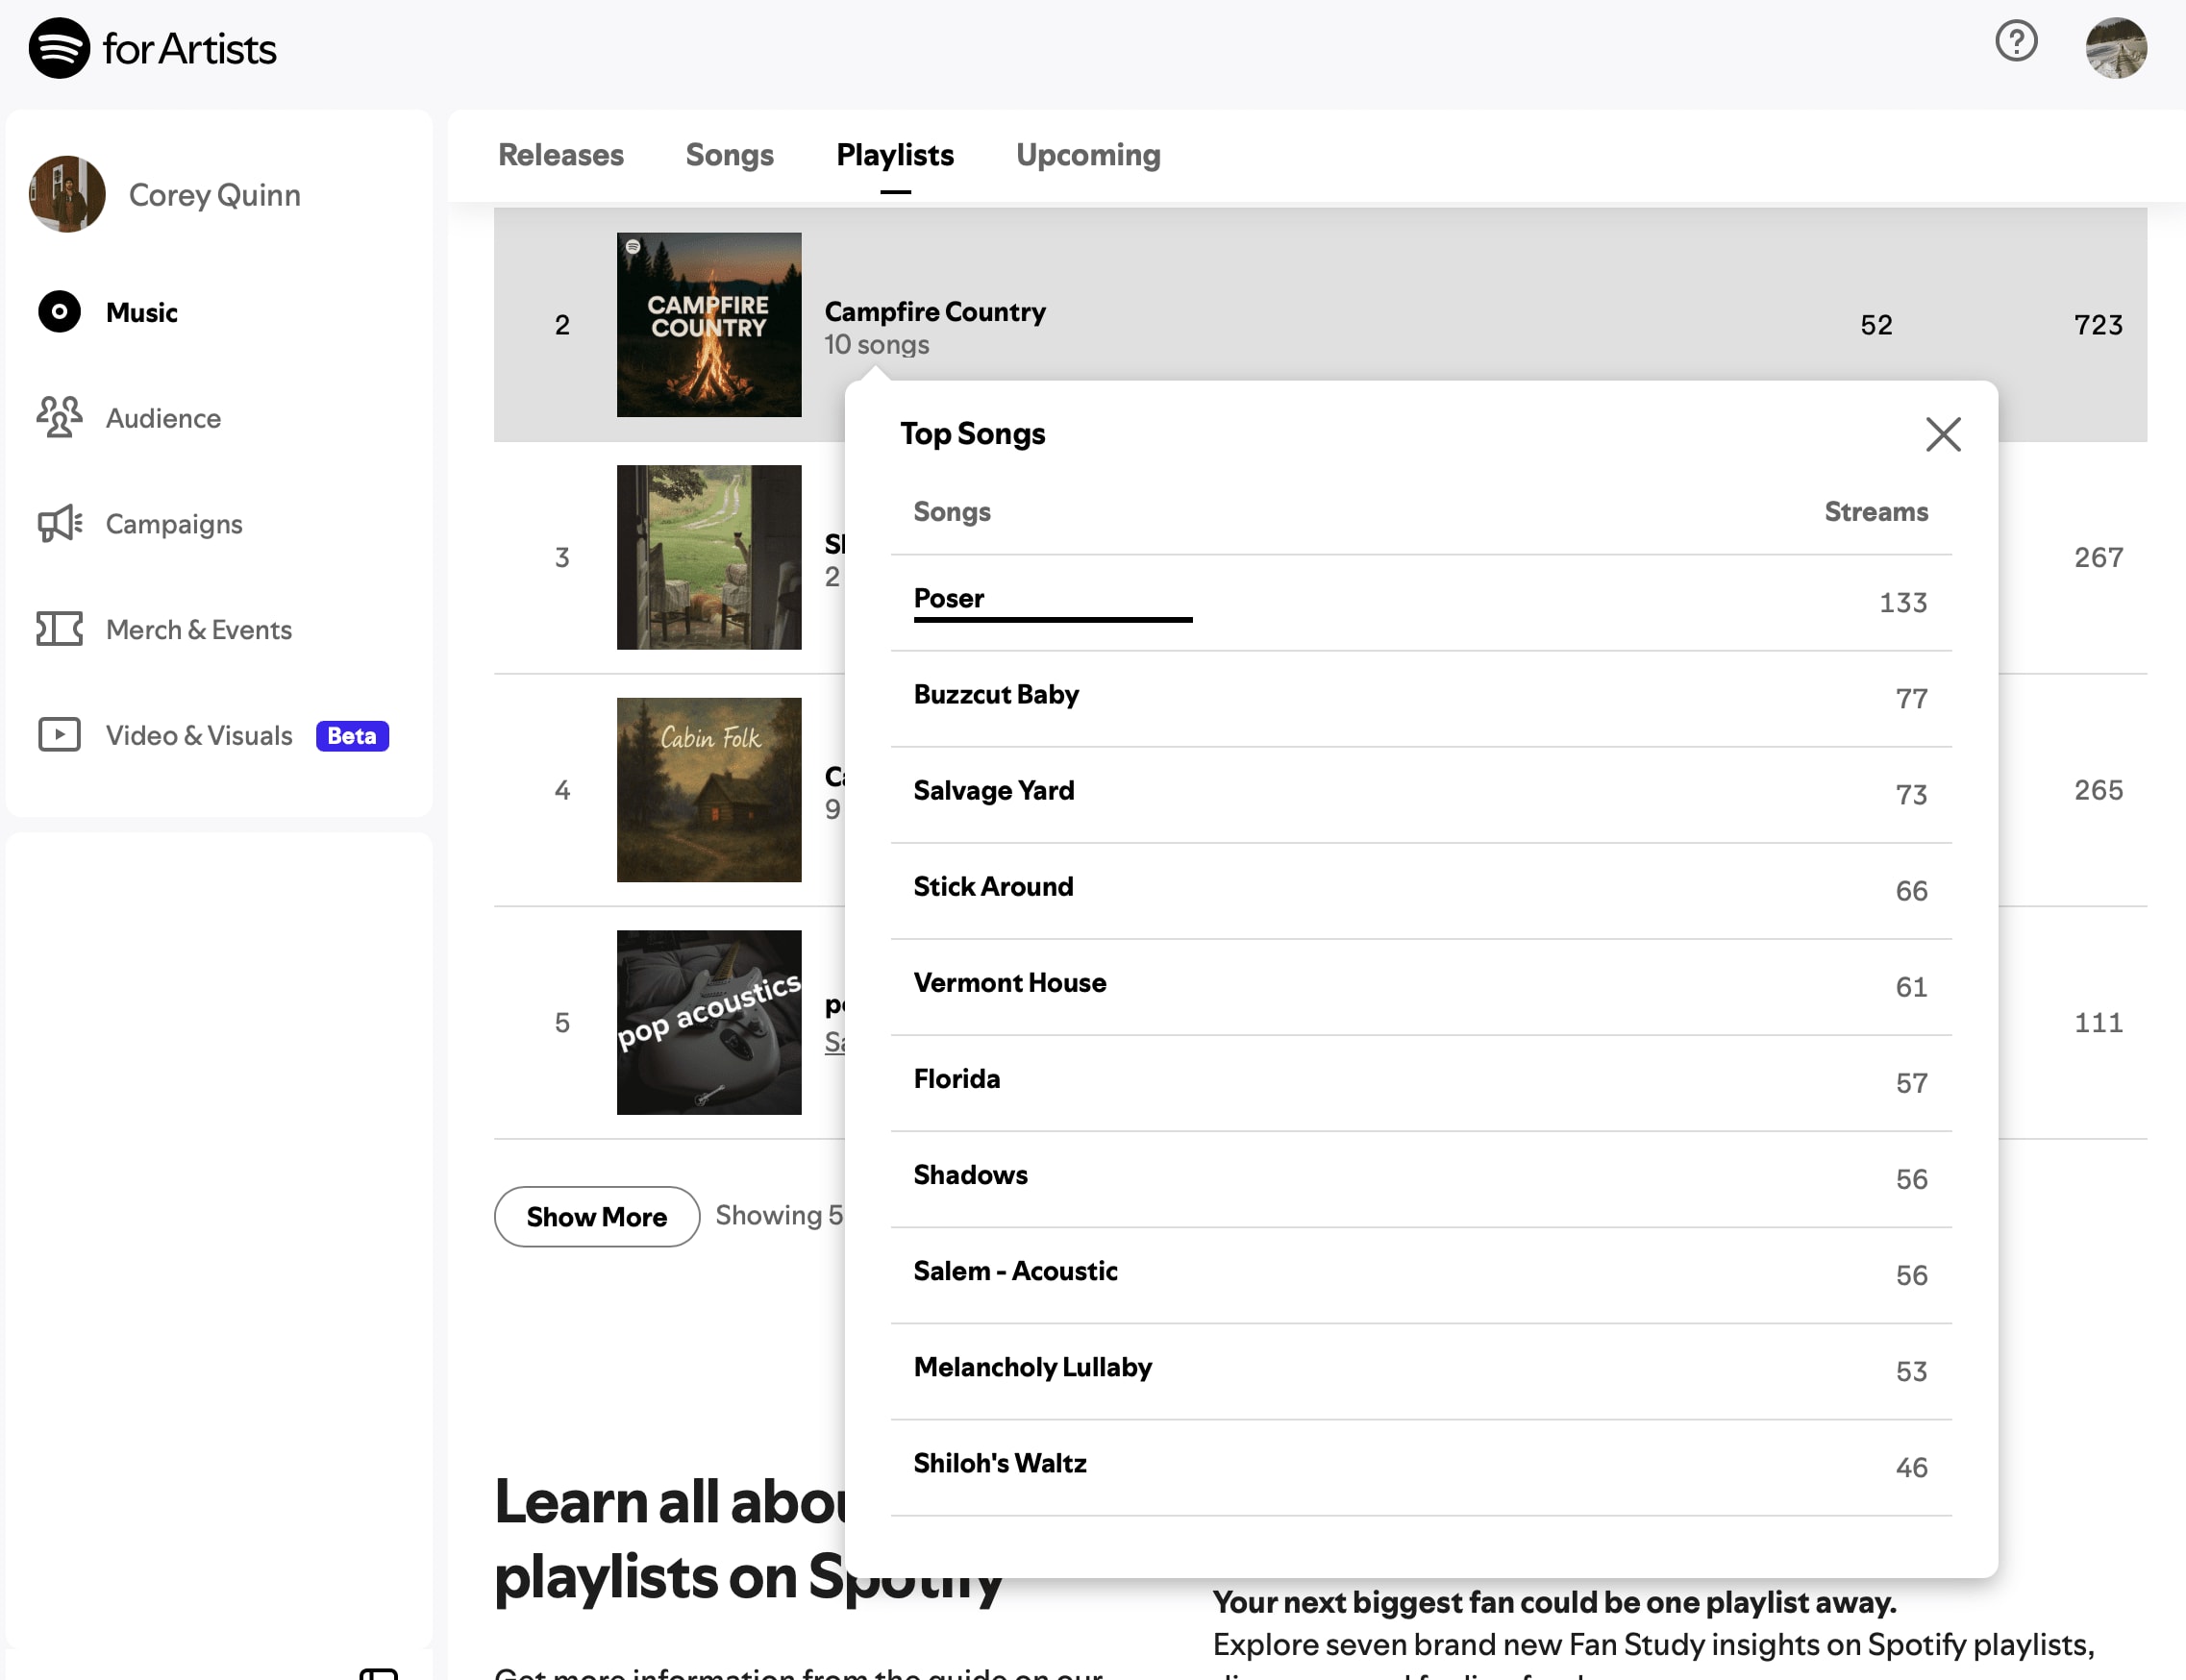
Task: Open the help question mark icon
Action: (x=2015, y=42)
